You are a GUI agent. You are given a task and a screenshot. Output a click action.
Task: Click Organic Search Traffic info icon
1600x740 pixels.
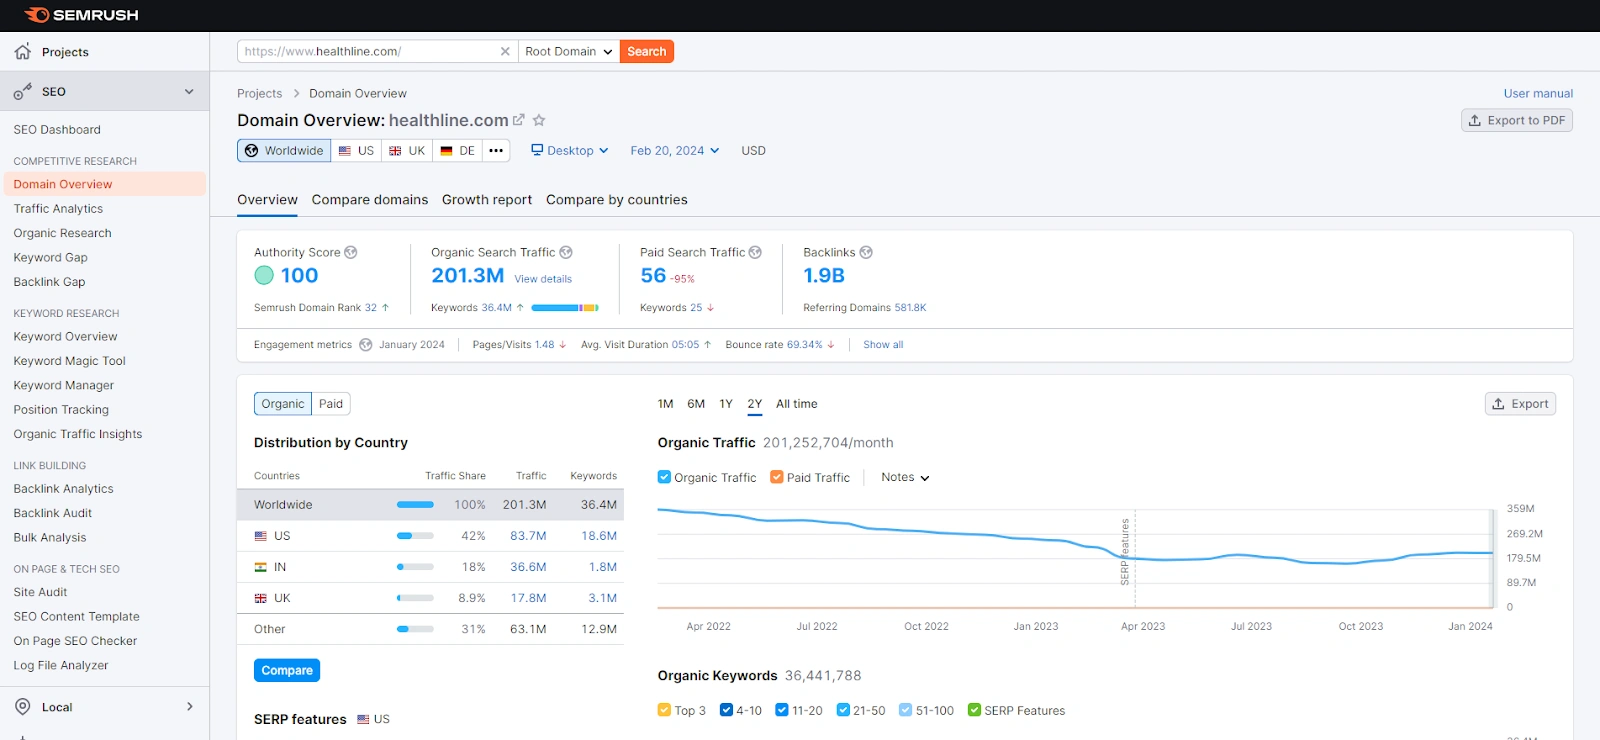[x=566, y=252]
